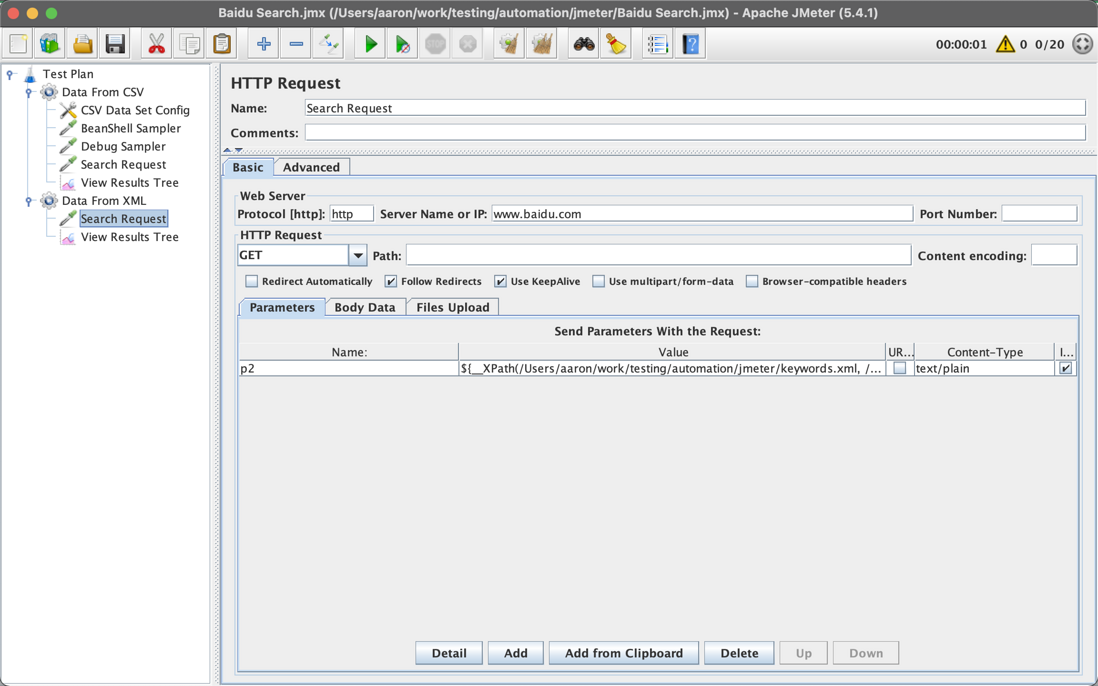Collapse the Test Plan tree node
1098x686 pixels.
(x=10, y=74)
